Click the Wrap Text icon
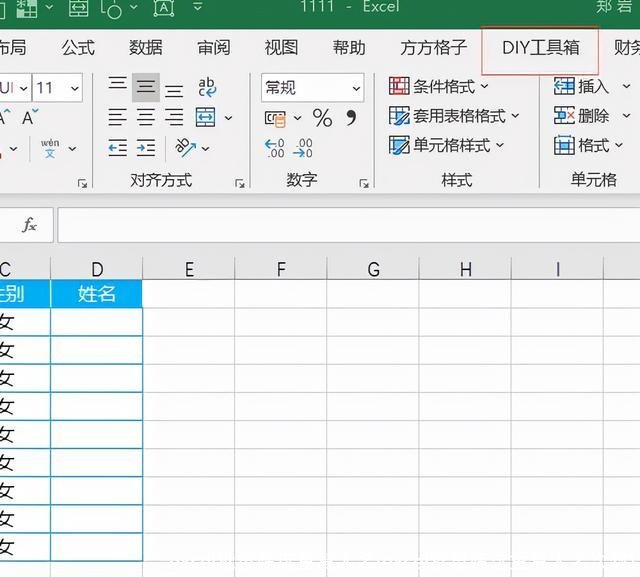640x577 pixels. click(x=207, y=88)
